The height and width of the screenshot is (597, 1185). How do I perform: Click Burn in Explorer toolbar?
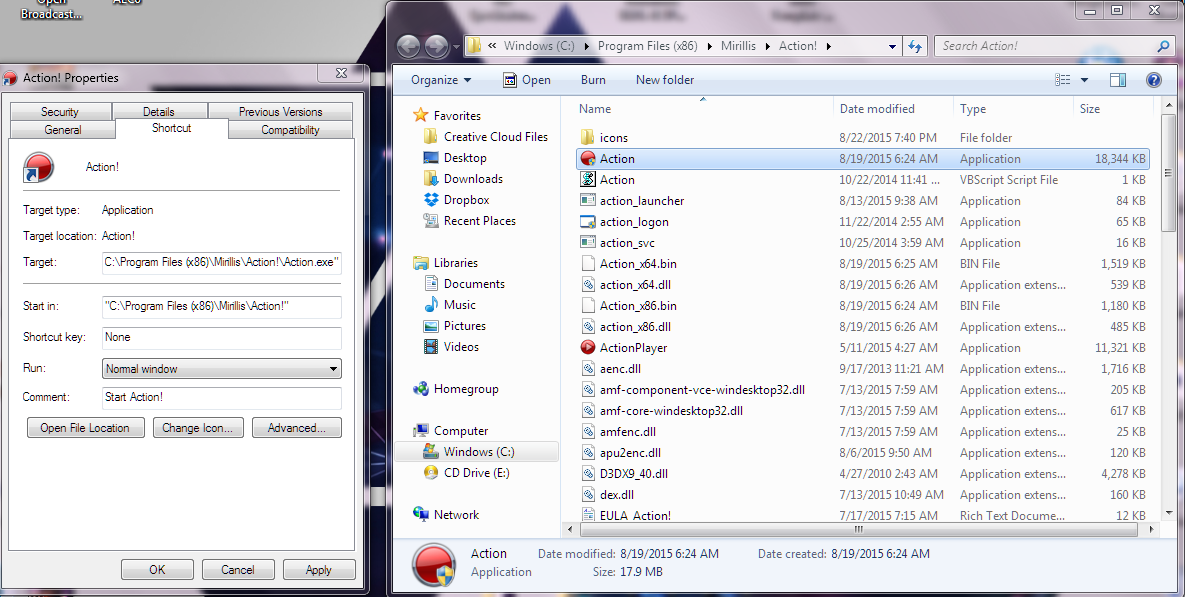pyautogui.click(x=593, y=80)
